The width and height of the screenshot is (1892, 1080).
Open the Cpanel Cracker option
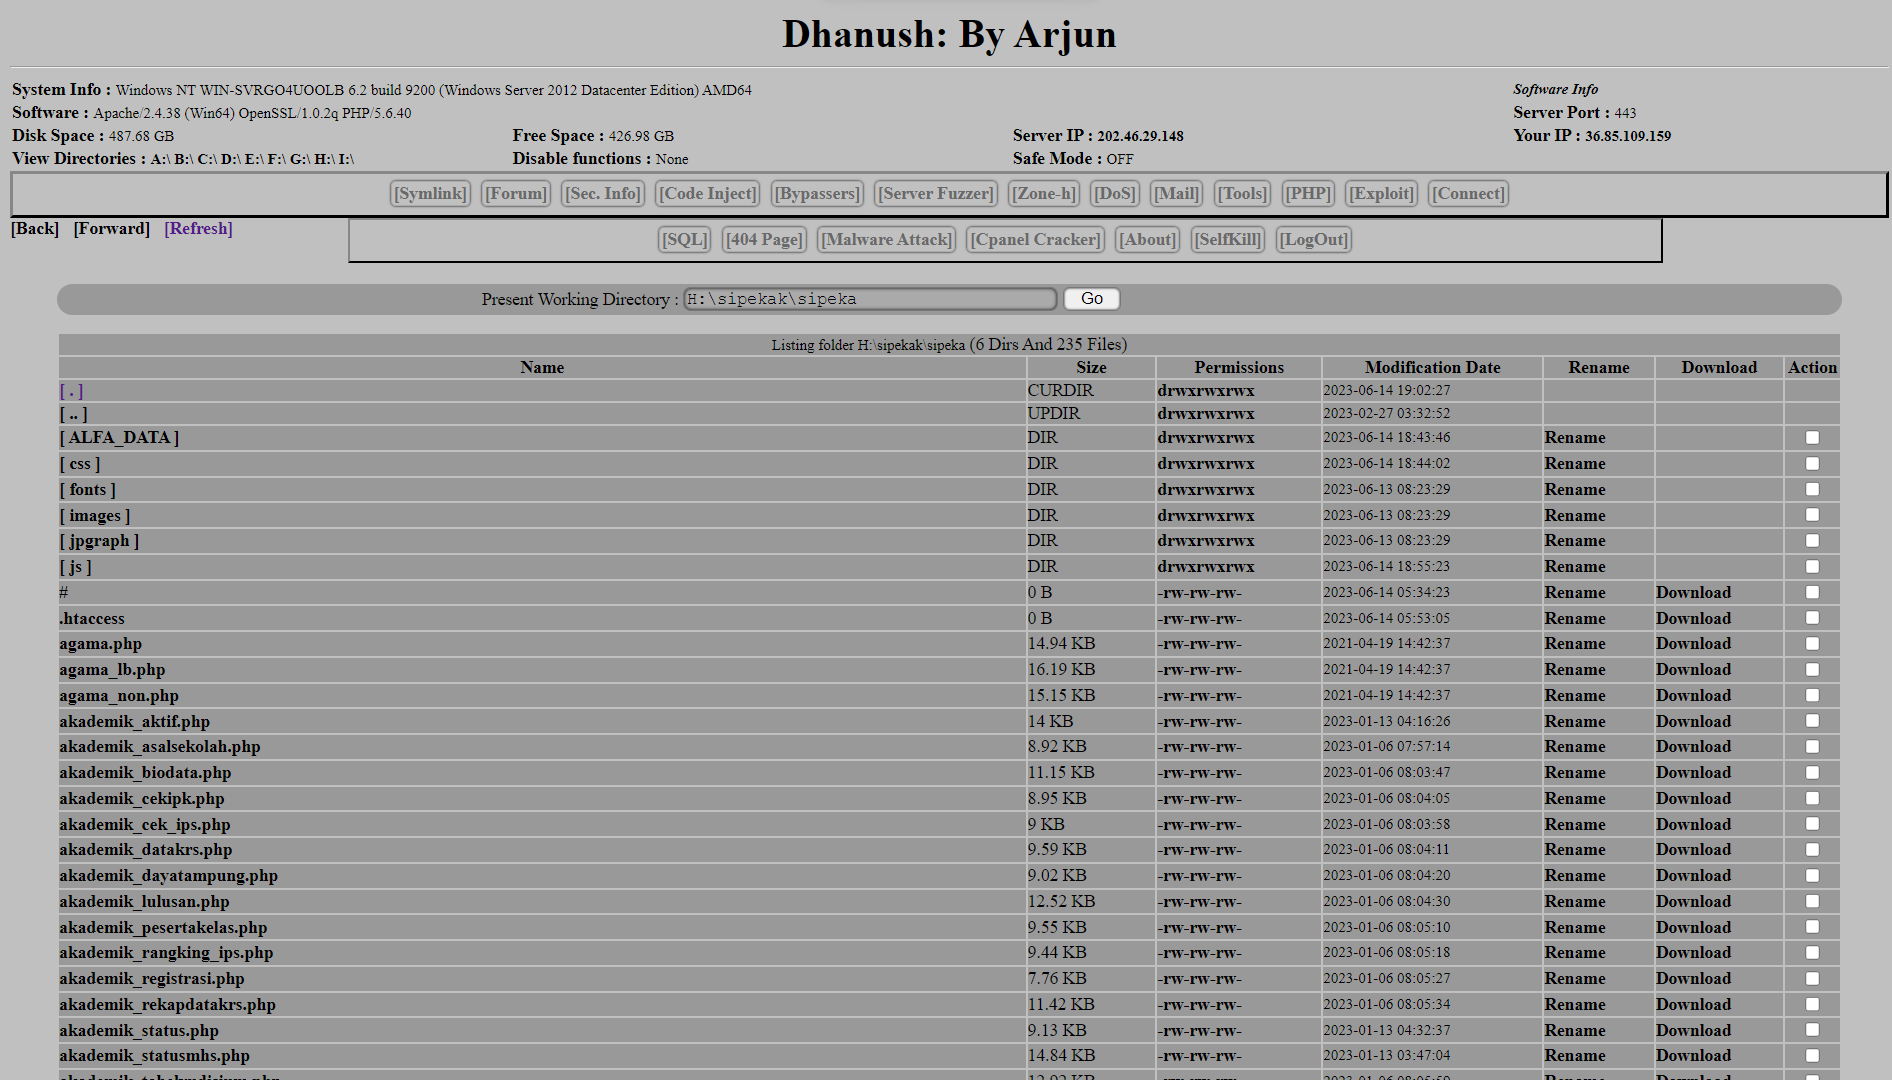tap(1035, 240)
